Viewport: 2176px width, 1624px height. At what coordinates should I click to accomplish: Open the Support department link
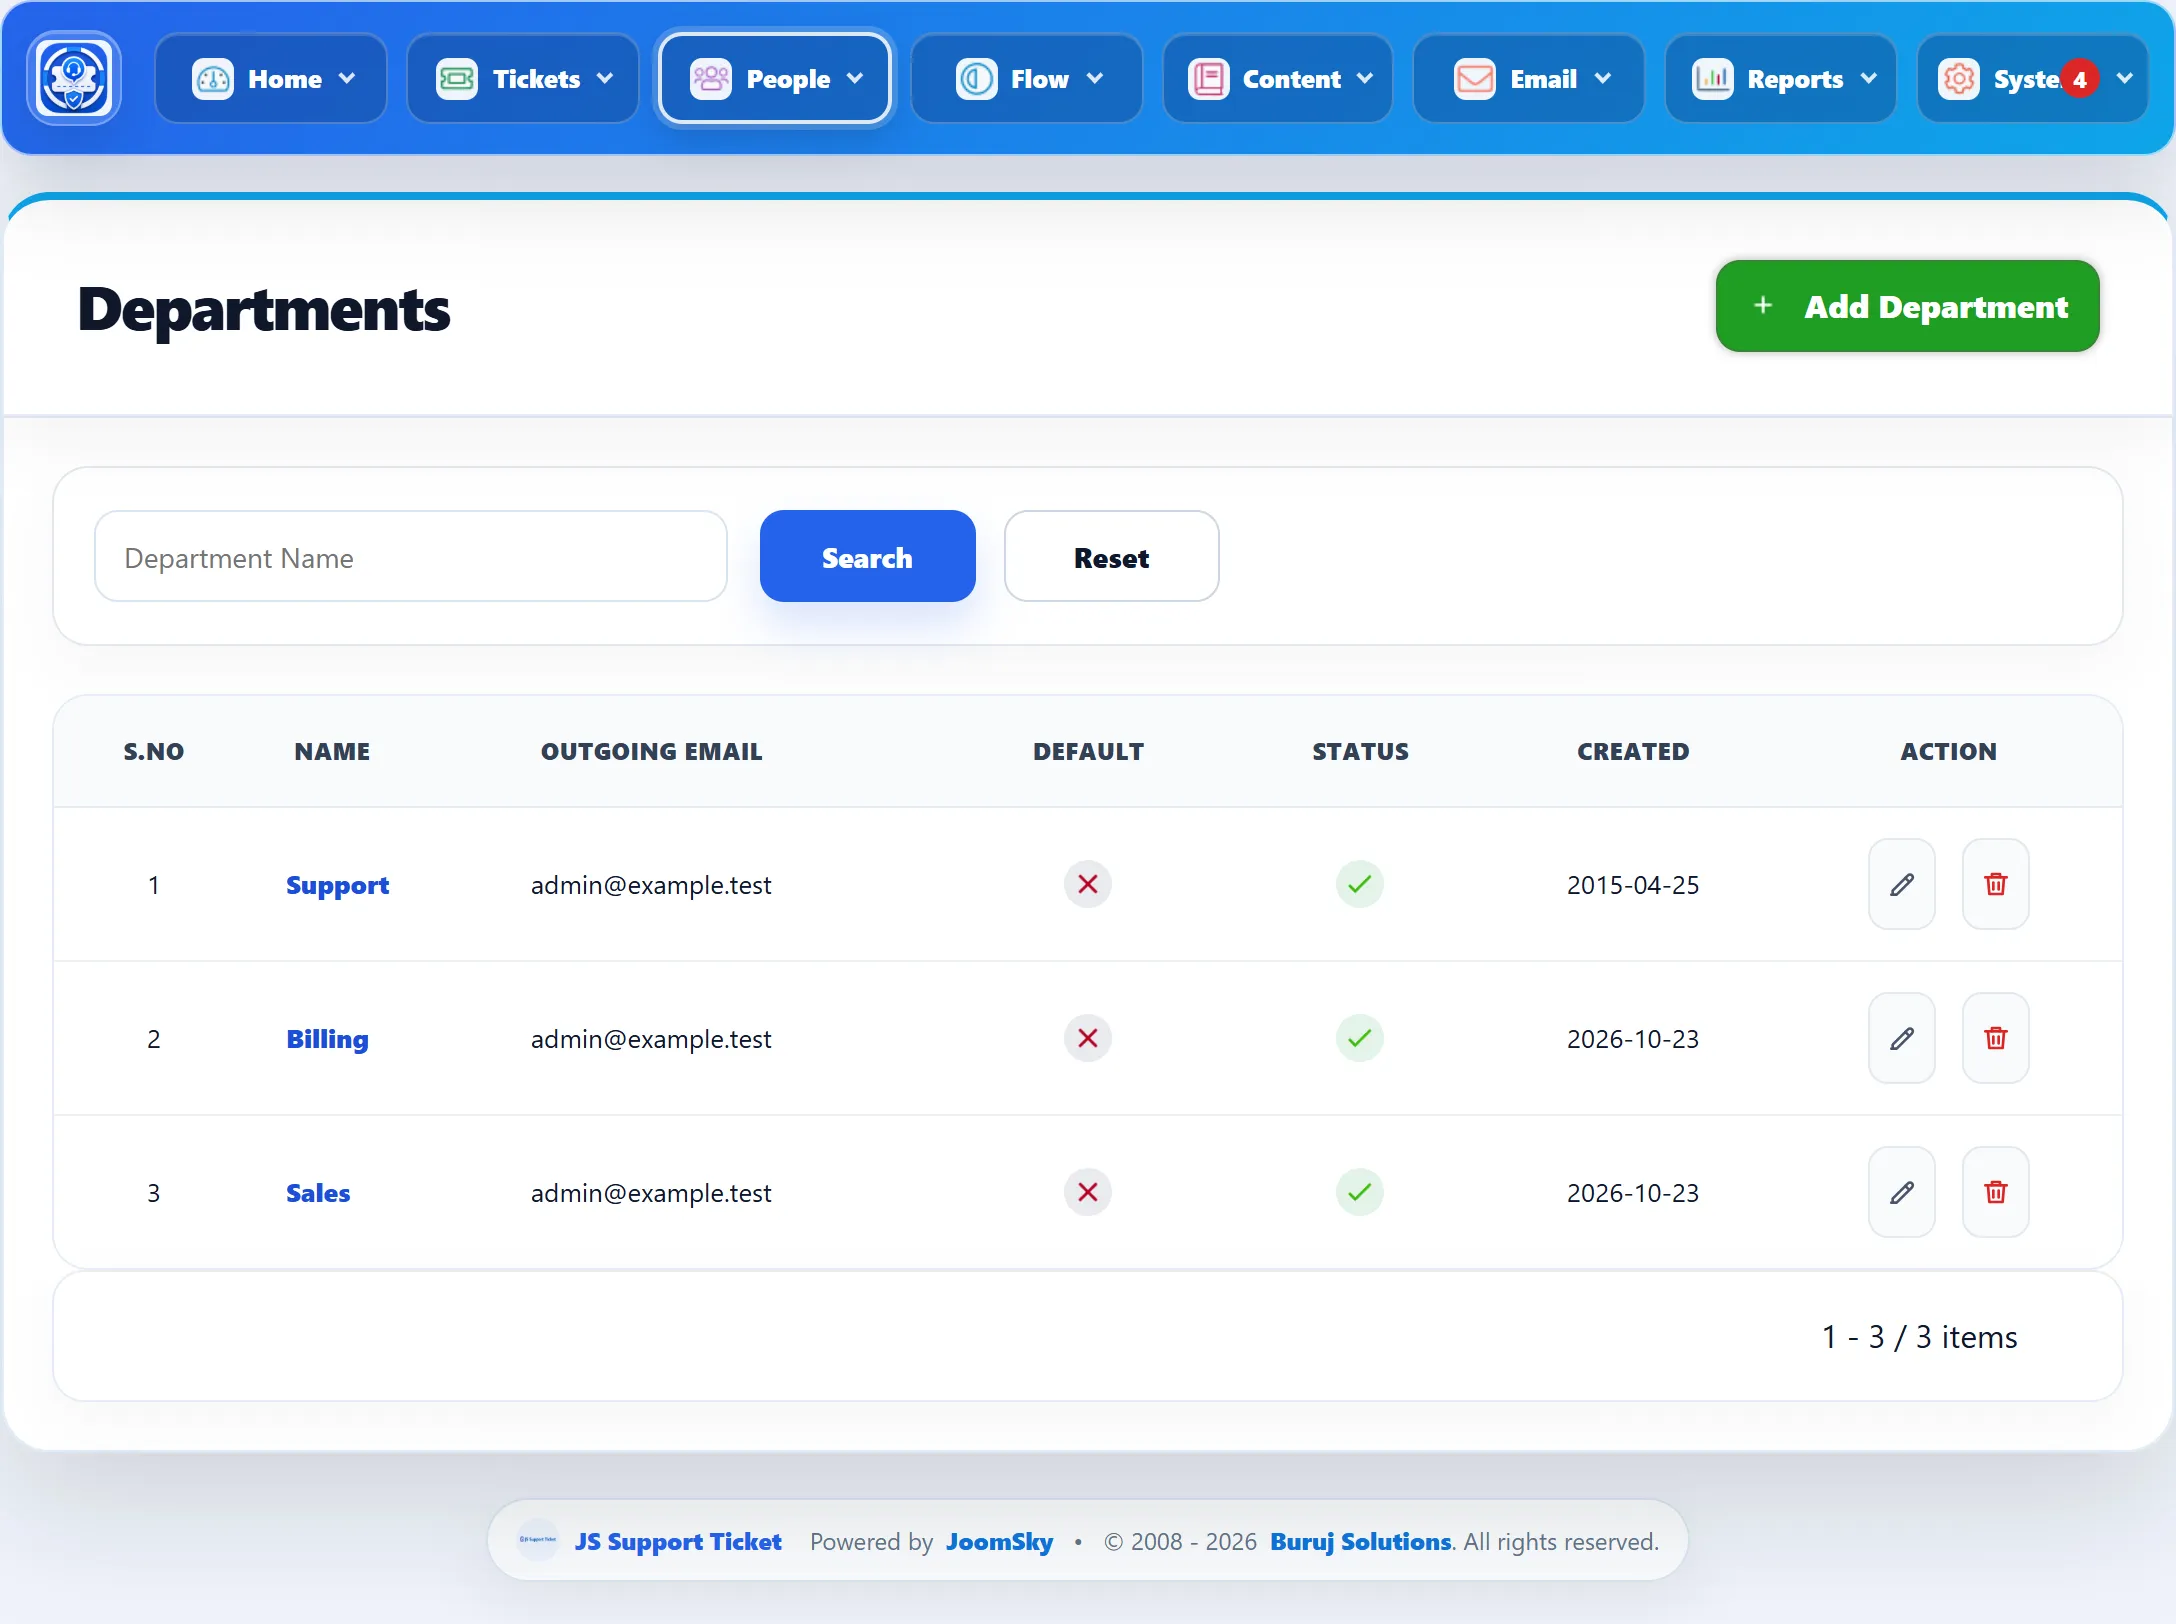pyautogui.click(x=337, y=885)
